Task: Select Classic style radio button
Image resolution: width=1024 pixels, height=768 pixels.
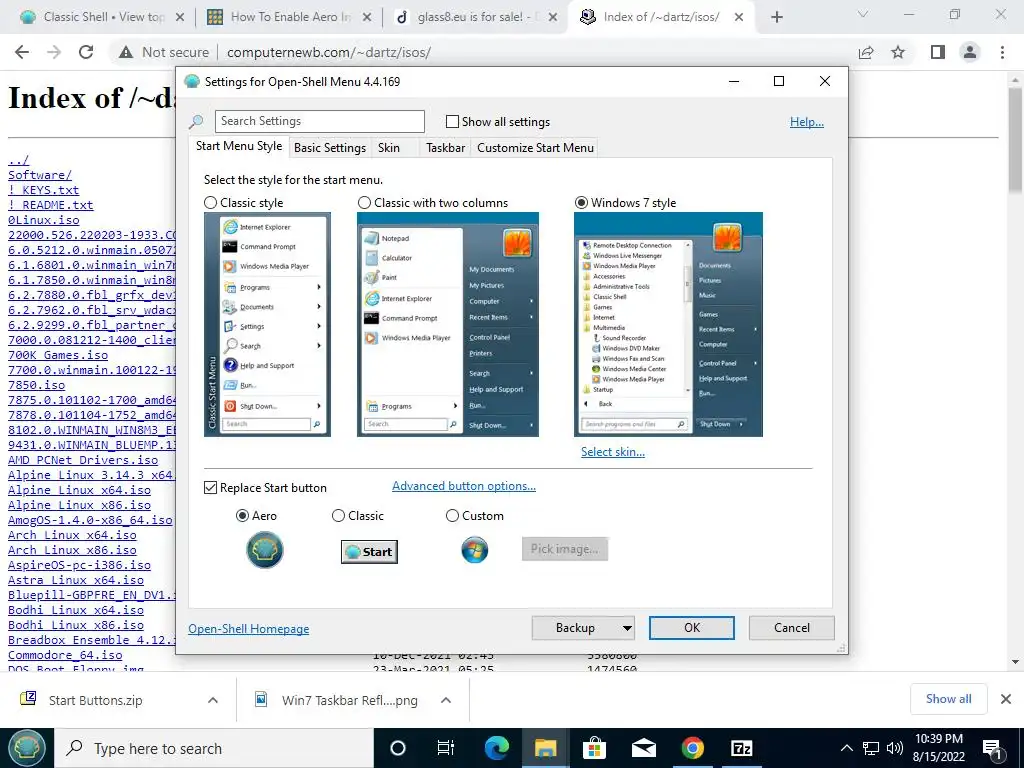Action: coord(210,203)
